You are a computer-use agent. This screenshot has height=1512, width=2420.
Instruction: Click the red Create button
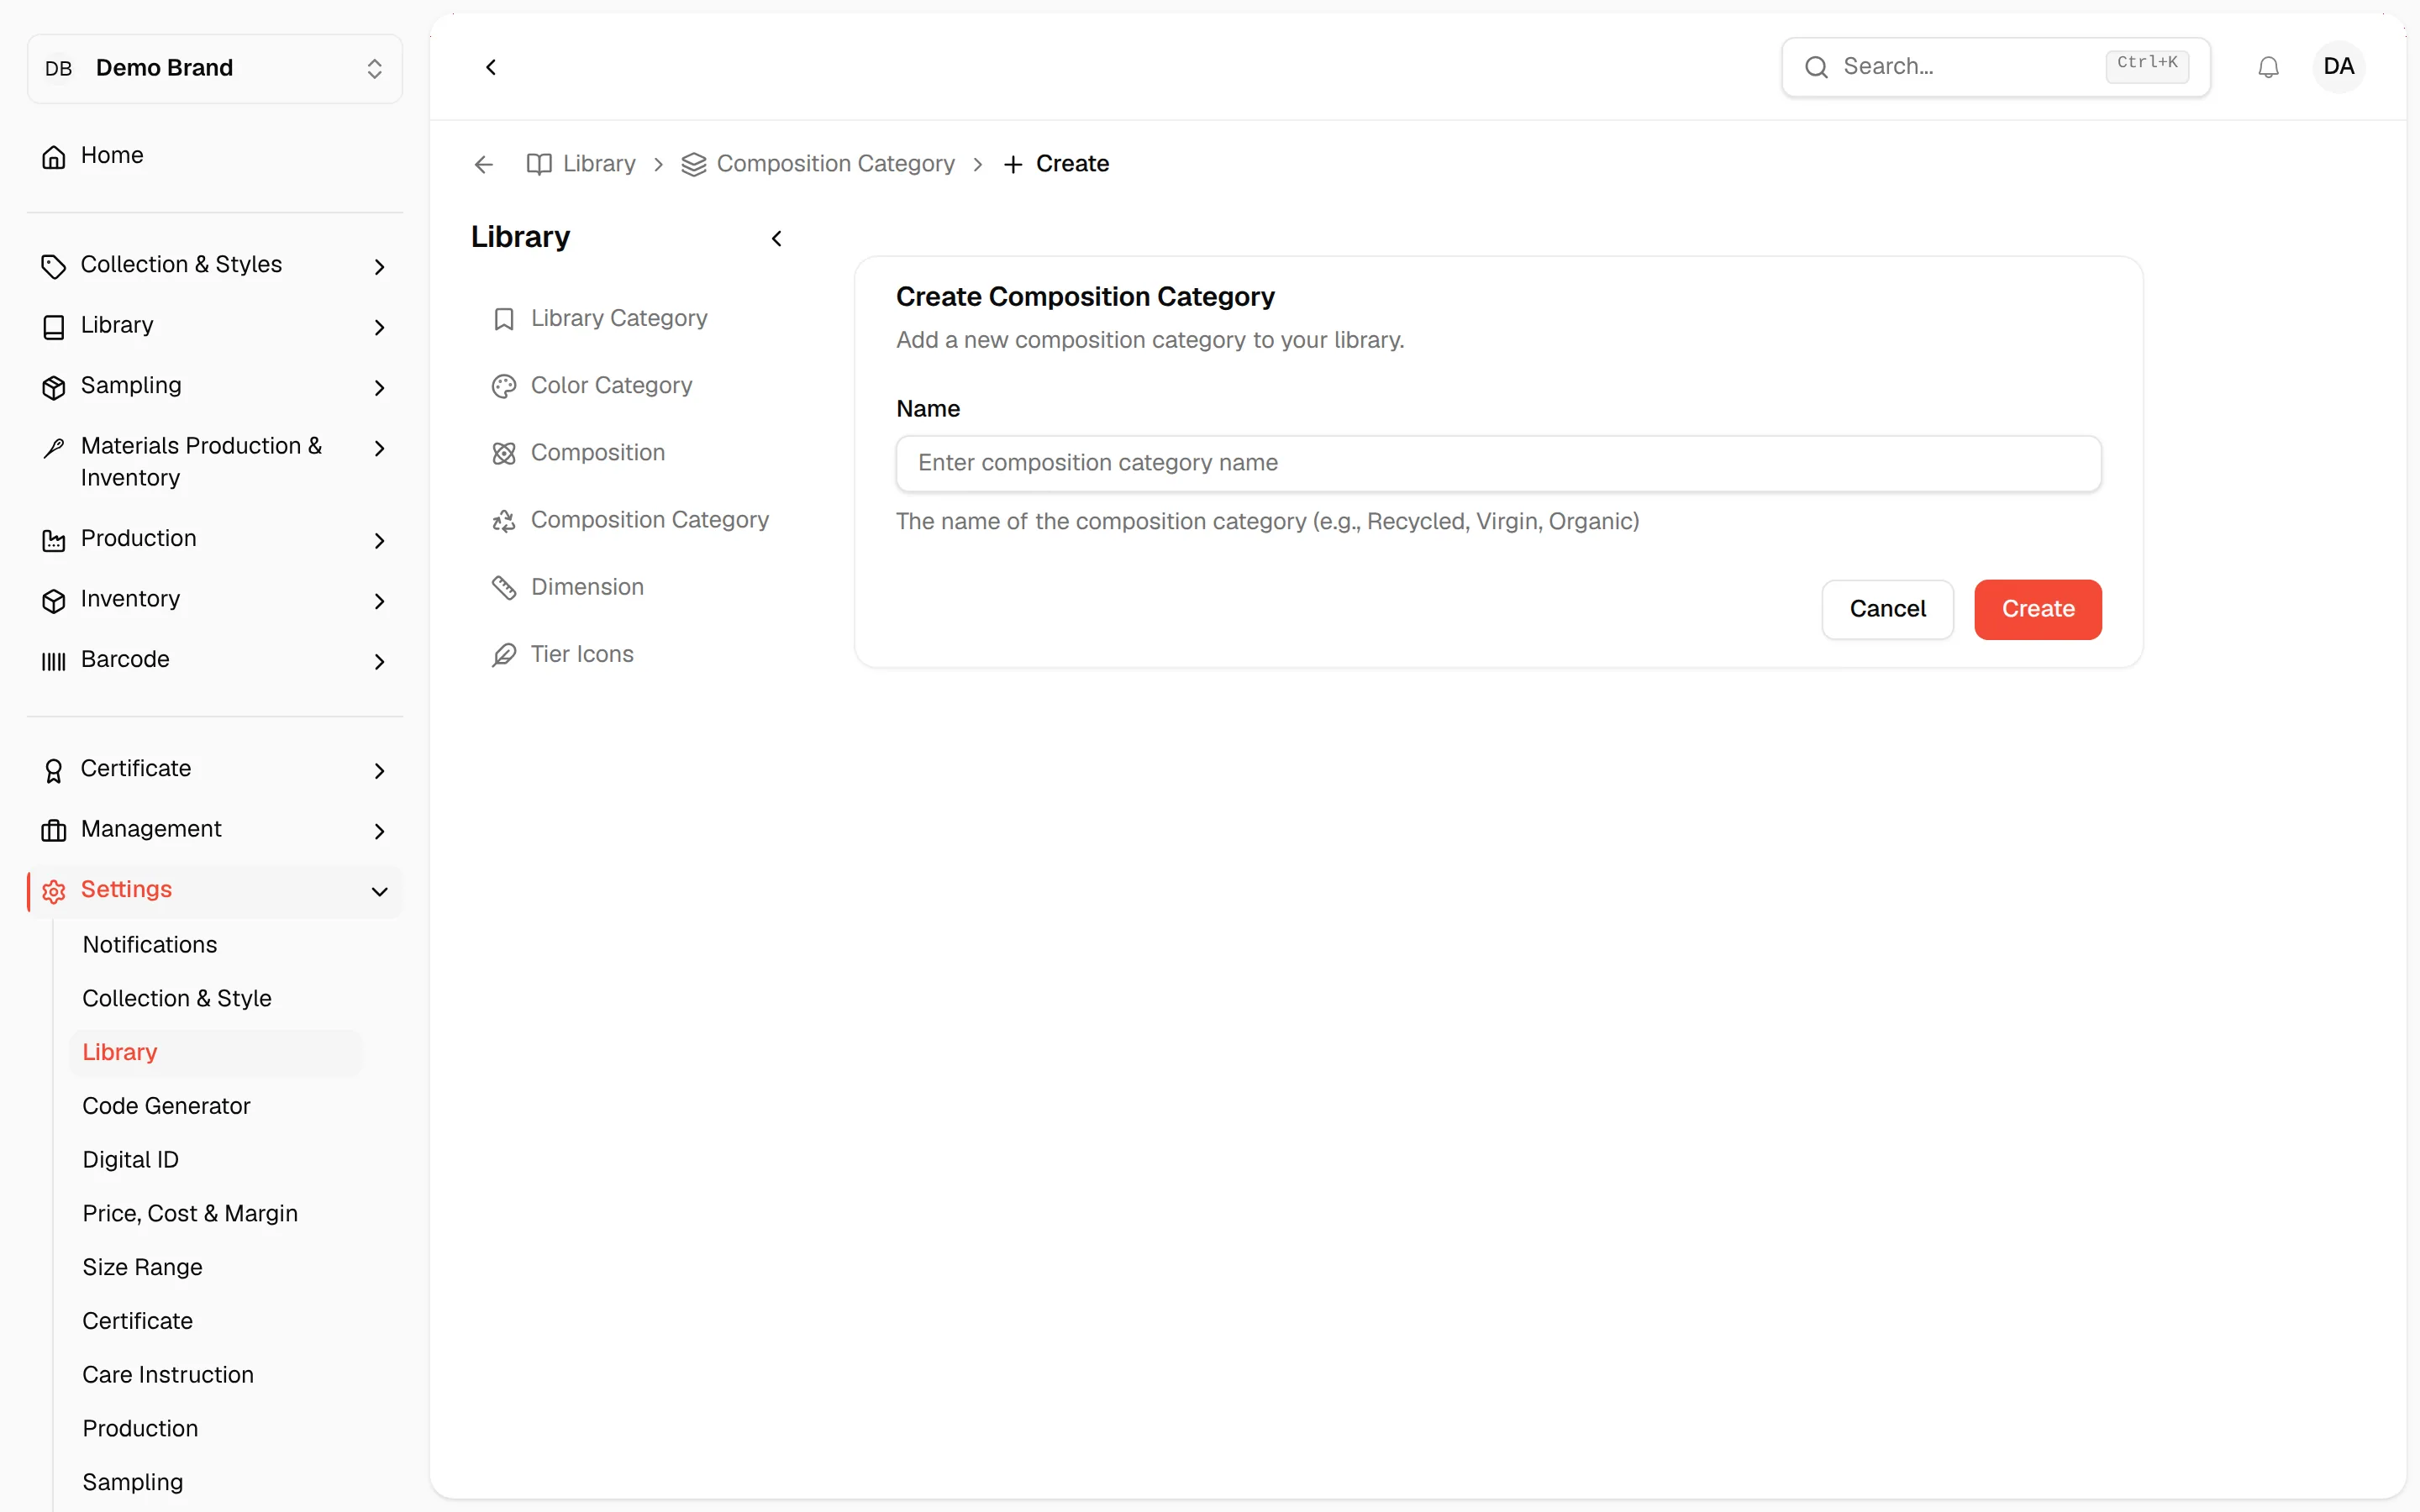tap(2037, 609)
